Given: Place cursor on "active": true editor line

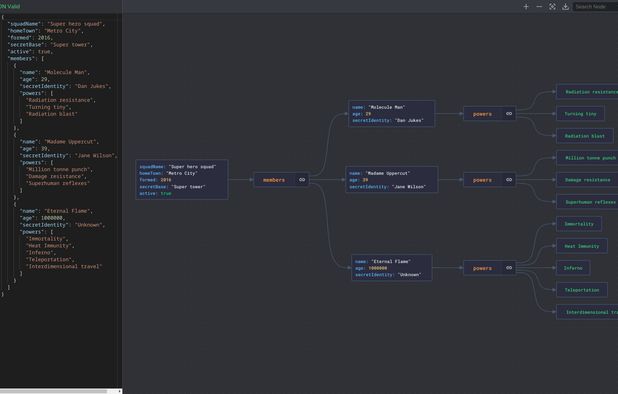Looking at the screenshot, I should pos(30,52).
